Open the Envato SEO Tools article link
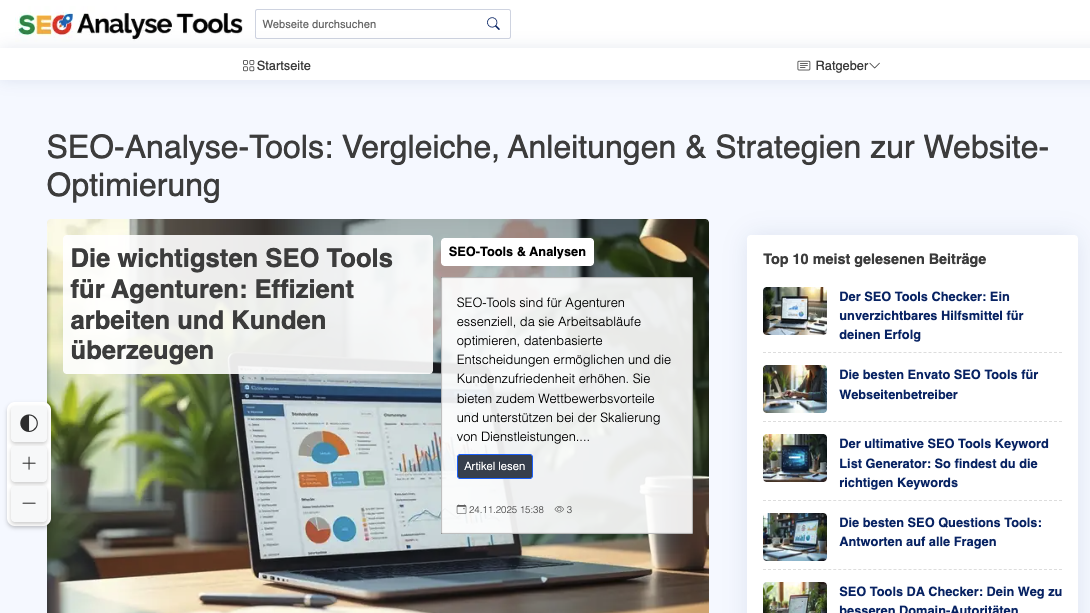The image size is (1090, 613). 937,384
